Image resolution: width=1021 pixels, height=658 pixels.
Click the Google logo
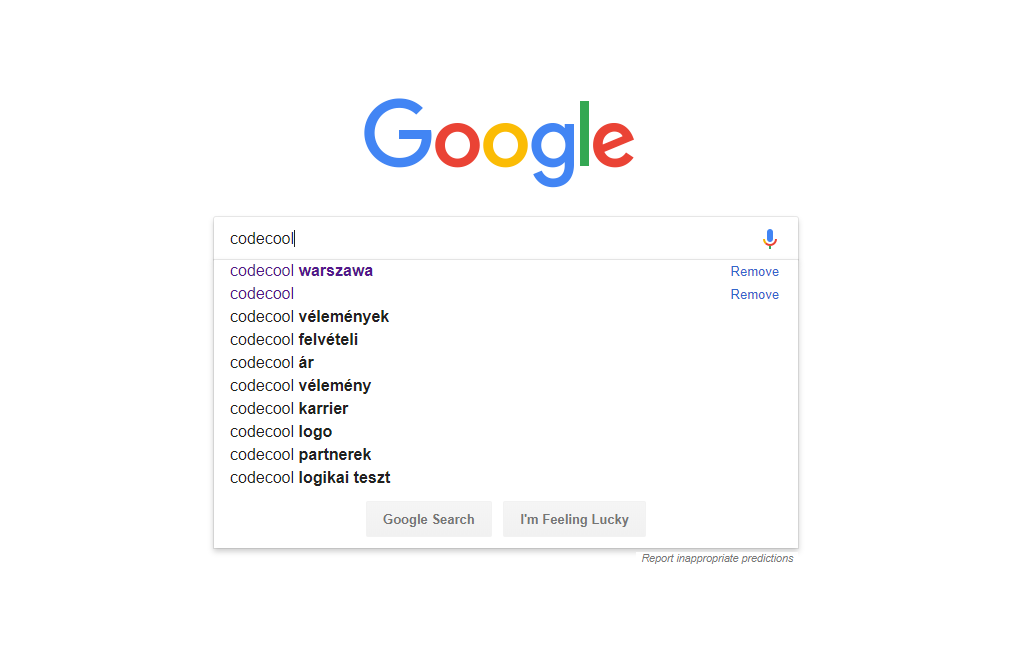[499, 143]
